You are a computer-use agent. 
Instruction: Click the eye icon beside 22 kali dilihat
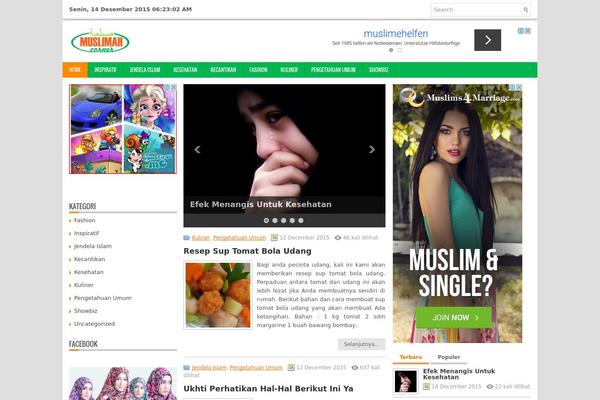[490, 387]
